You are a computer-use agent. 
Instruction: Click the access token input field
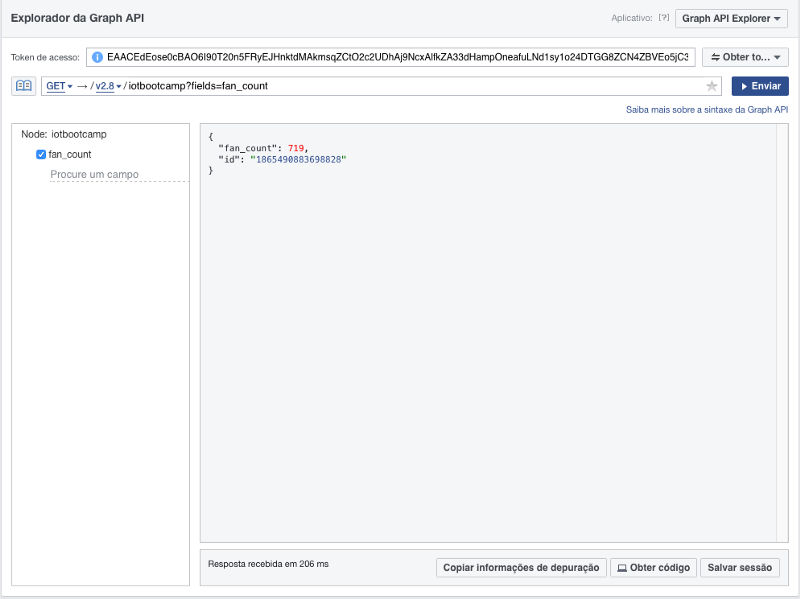[x=391, y=57]
